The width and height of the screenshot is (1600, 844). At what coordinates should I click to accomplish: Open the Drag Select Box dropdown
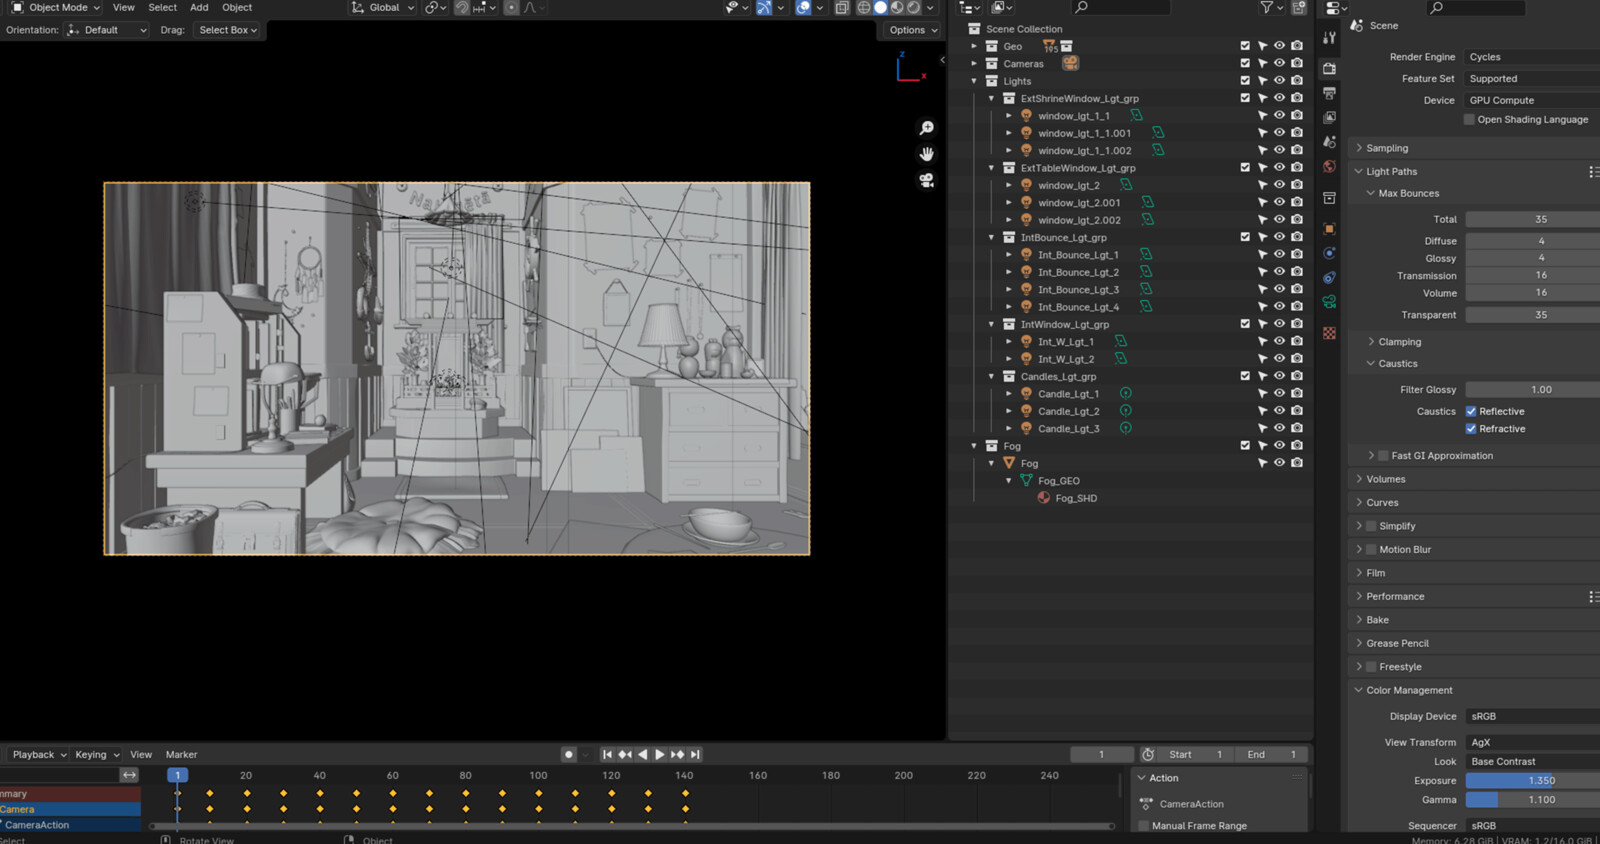point(228,30)
